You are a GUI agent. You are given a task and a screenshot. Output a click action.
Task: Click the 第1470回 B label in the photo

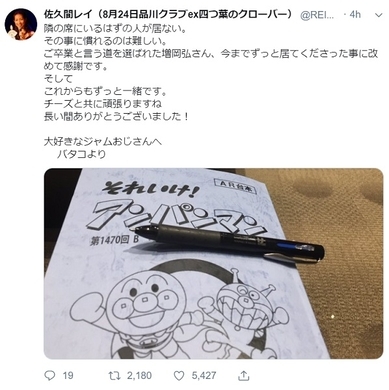tap(114, 240)
